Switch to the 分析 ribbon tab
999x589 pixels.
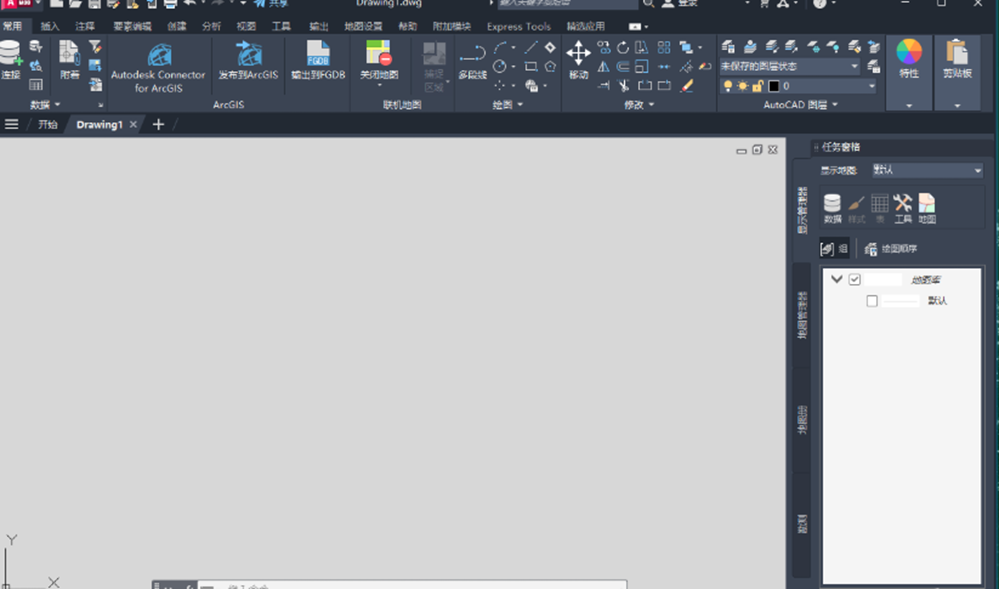pos(211,26)
